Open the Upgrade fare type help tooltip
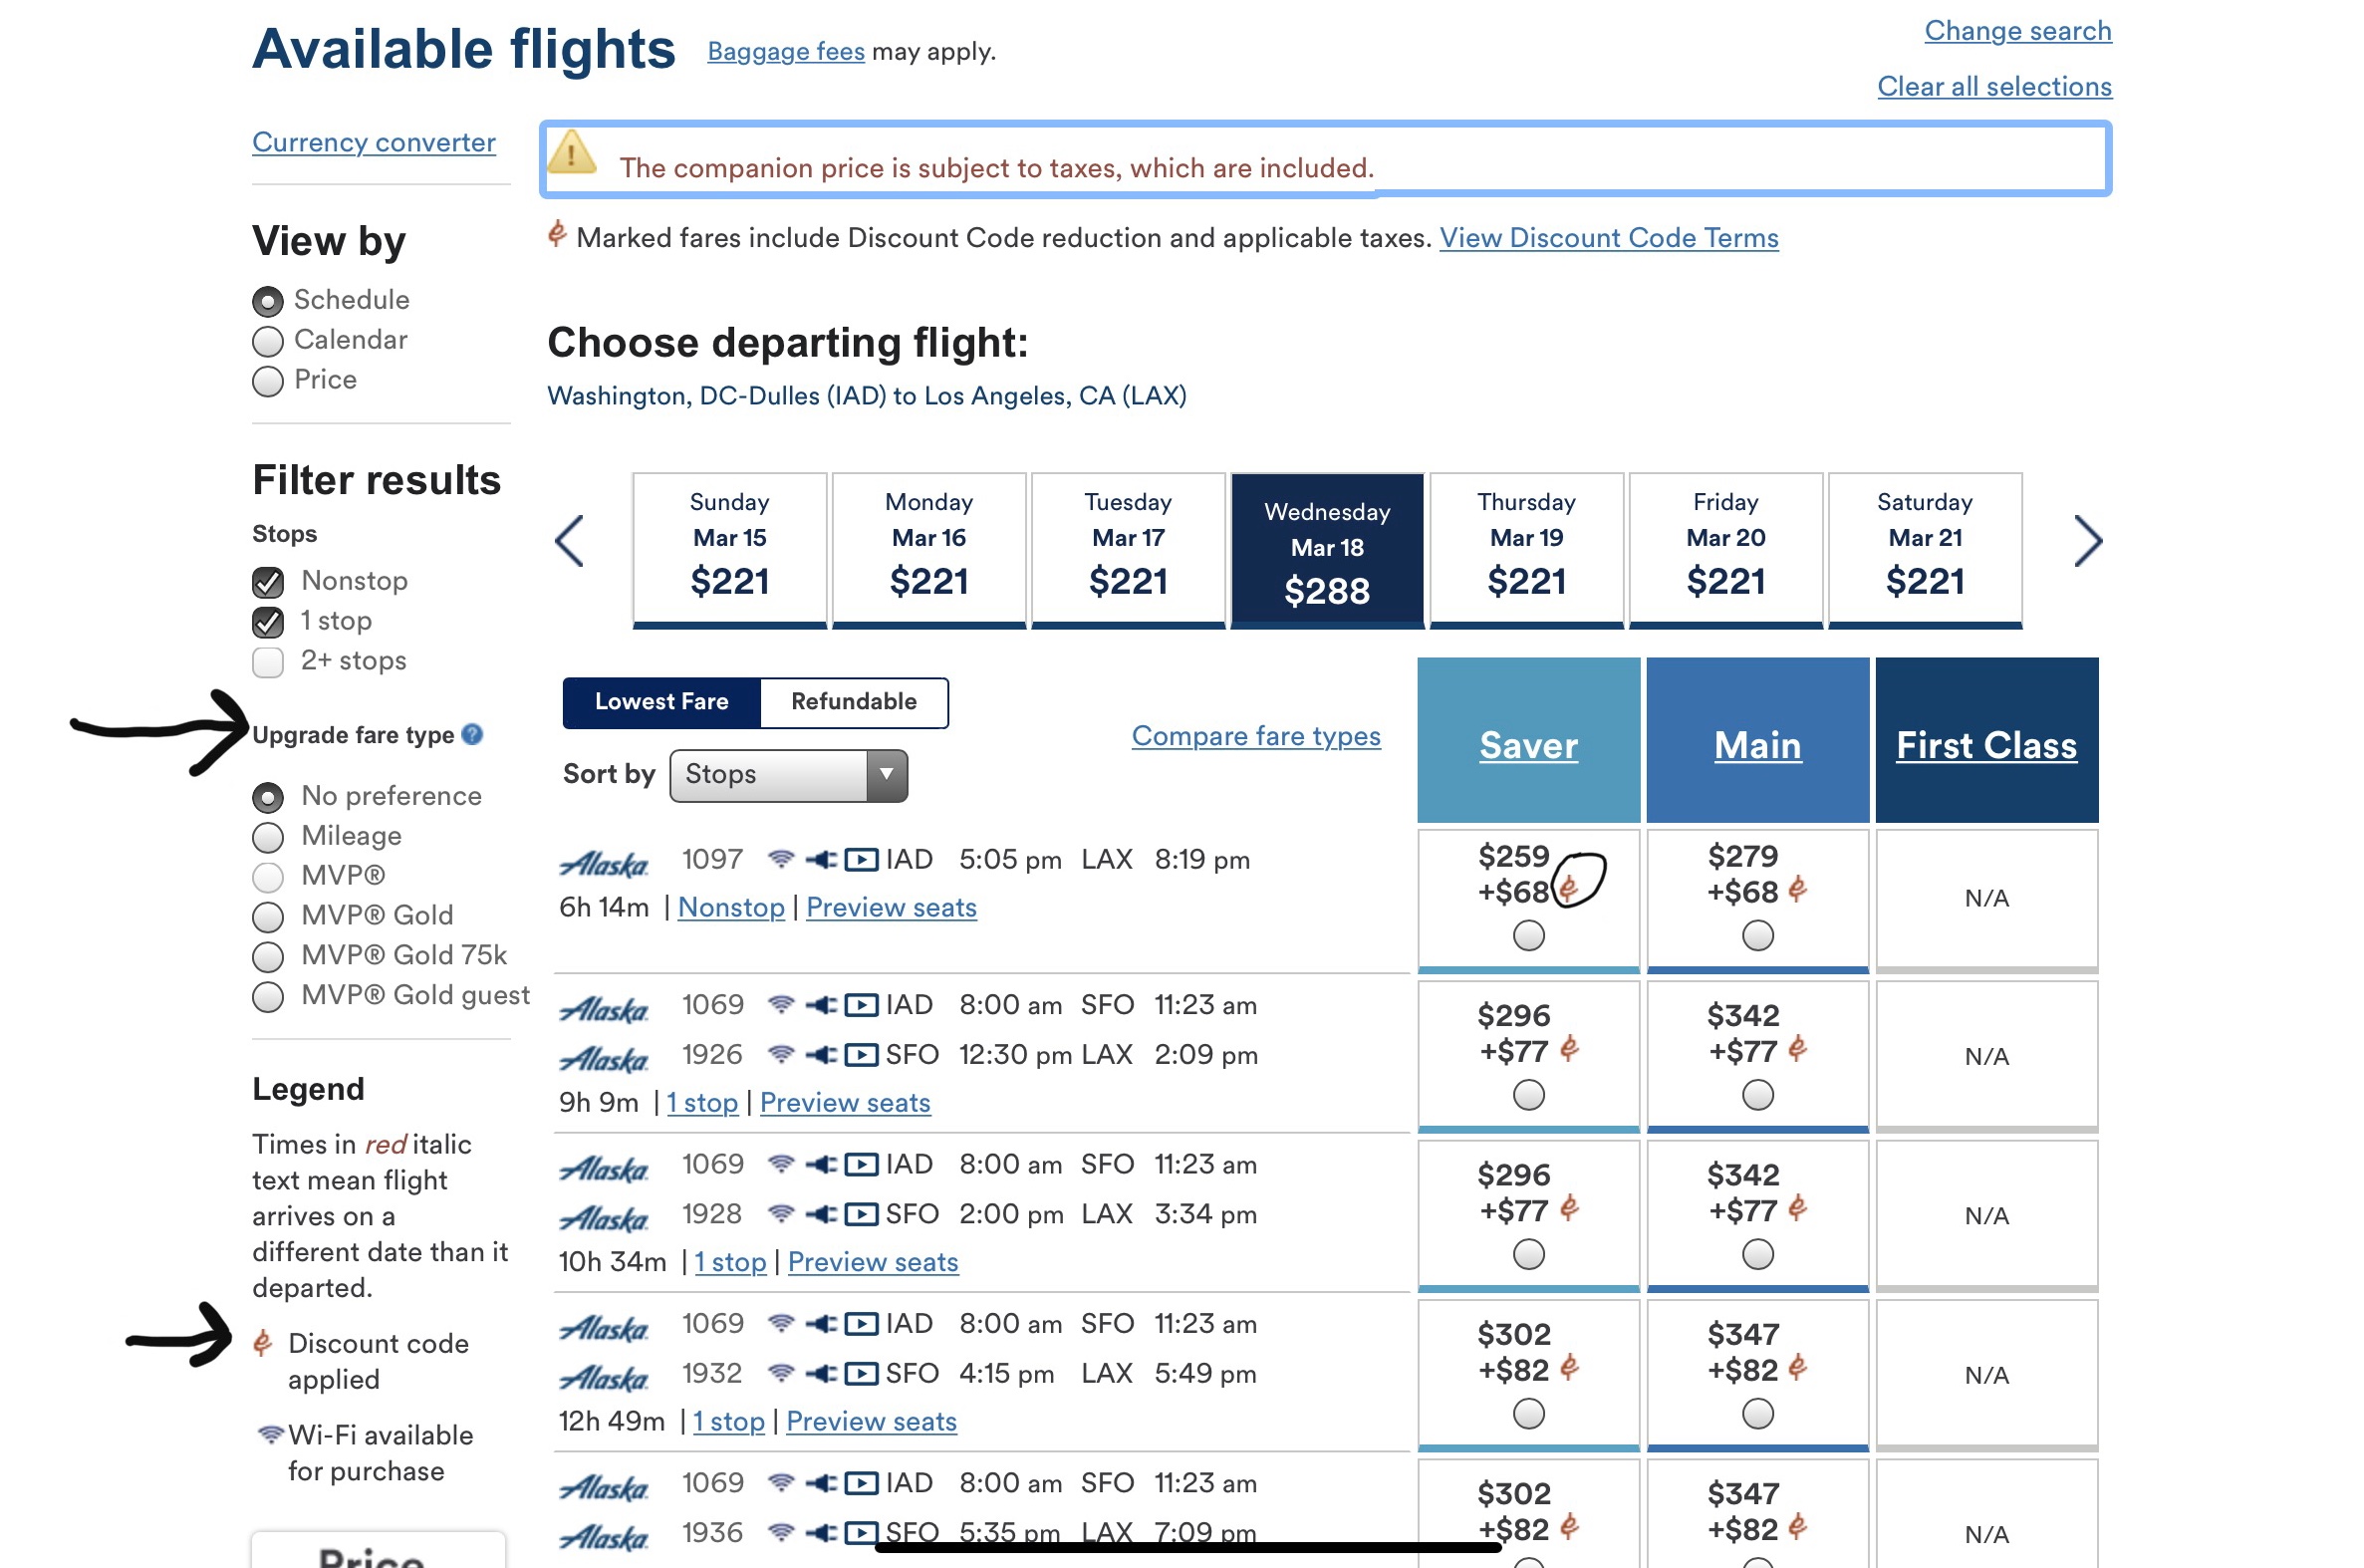Screen dimensions: 2364x1568 (x=473, y=735)
